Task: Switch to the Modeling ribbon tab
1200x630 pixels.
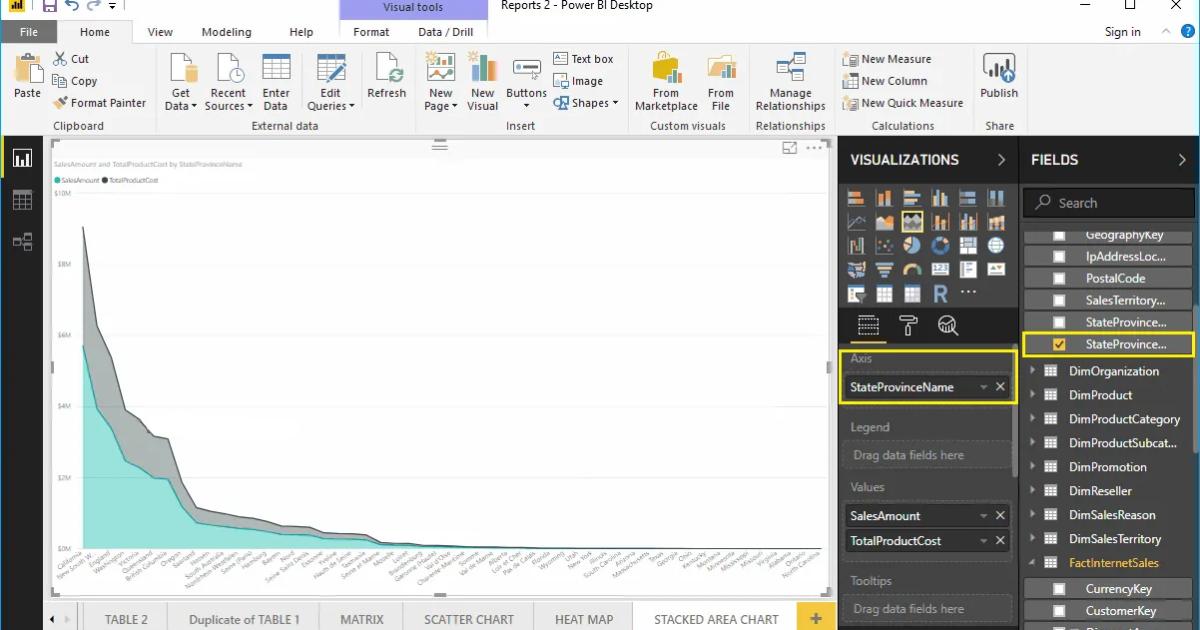Action: [226, 31]
